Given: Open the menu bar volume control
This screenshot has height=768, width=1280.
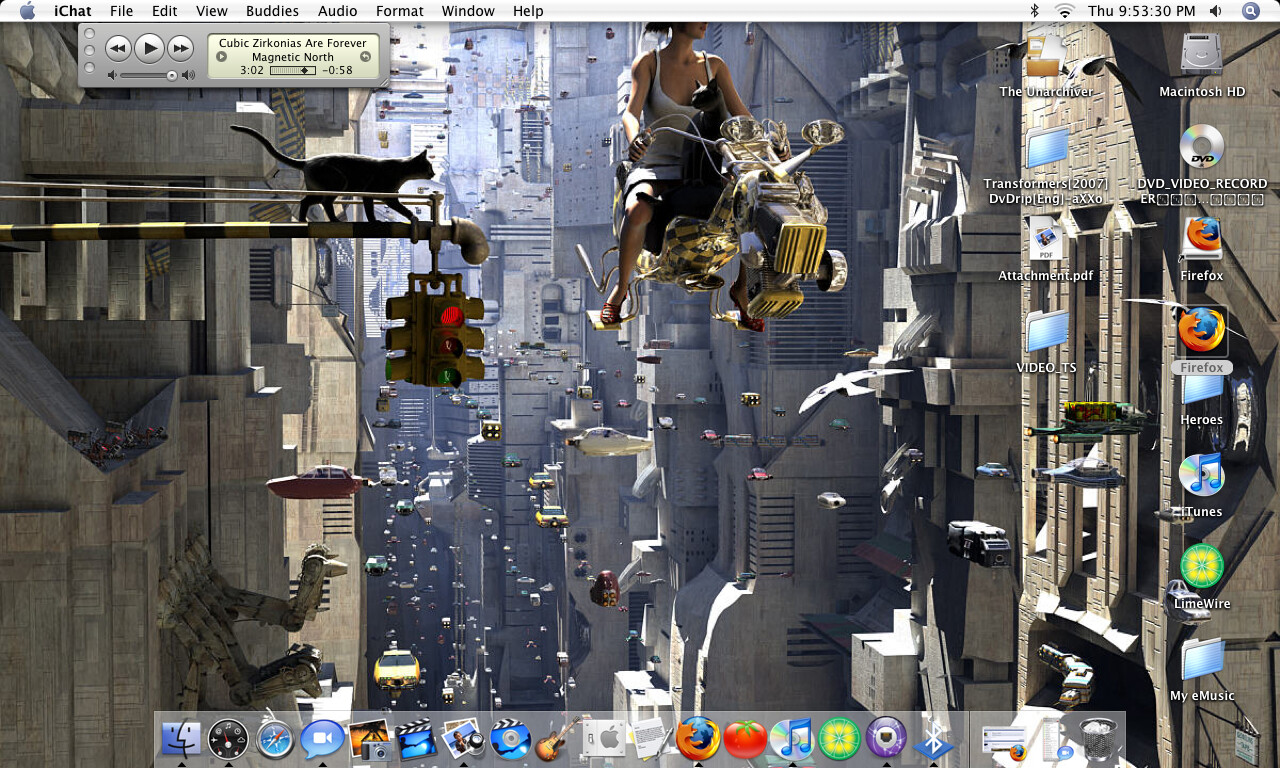Looking at the screenshot, I should click(x=1215, y=11).
